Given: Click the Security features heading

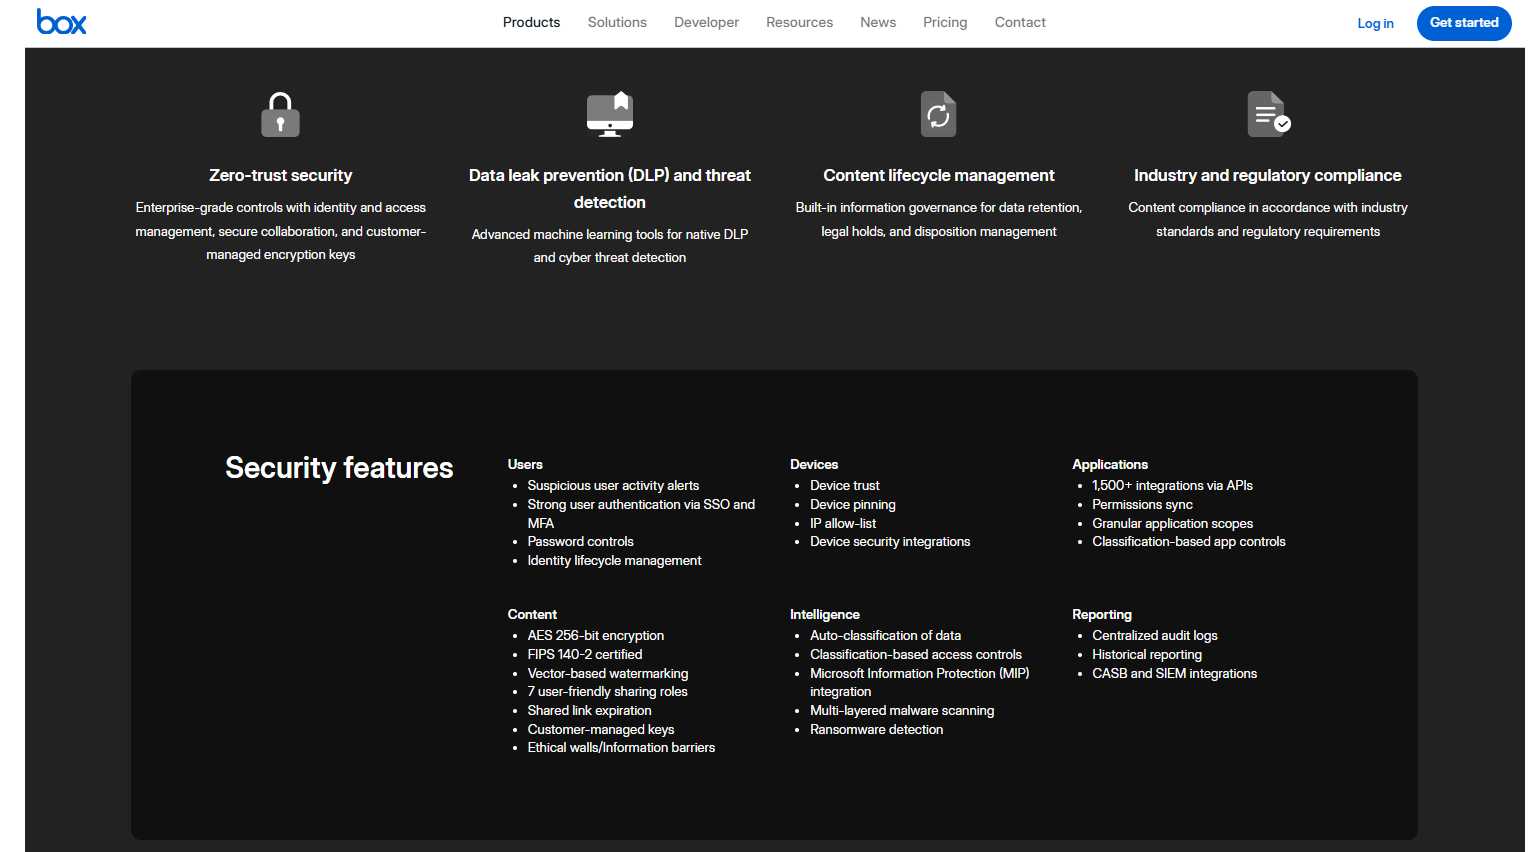Looking at the screenshot, I should pos(339,466).
